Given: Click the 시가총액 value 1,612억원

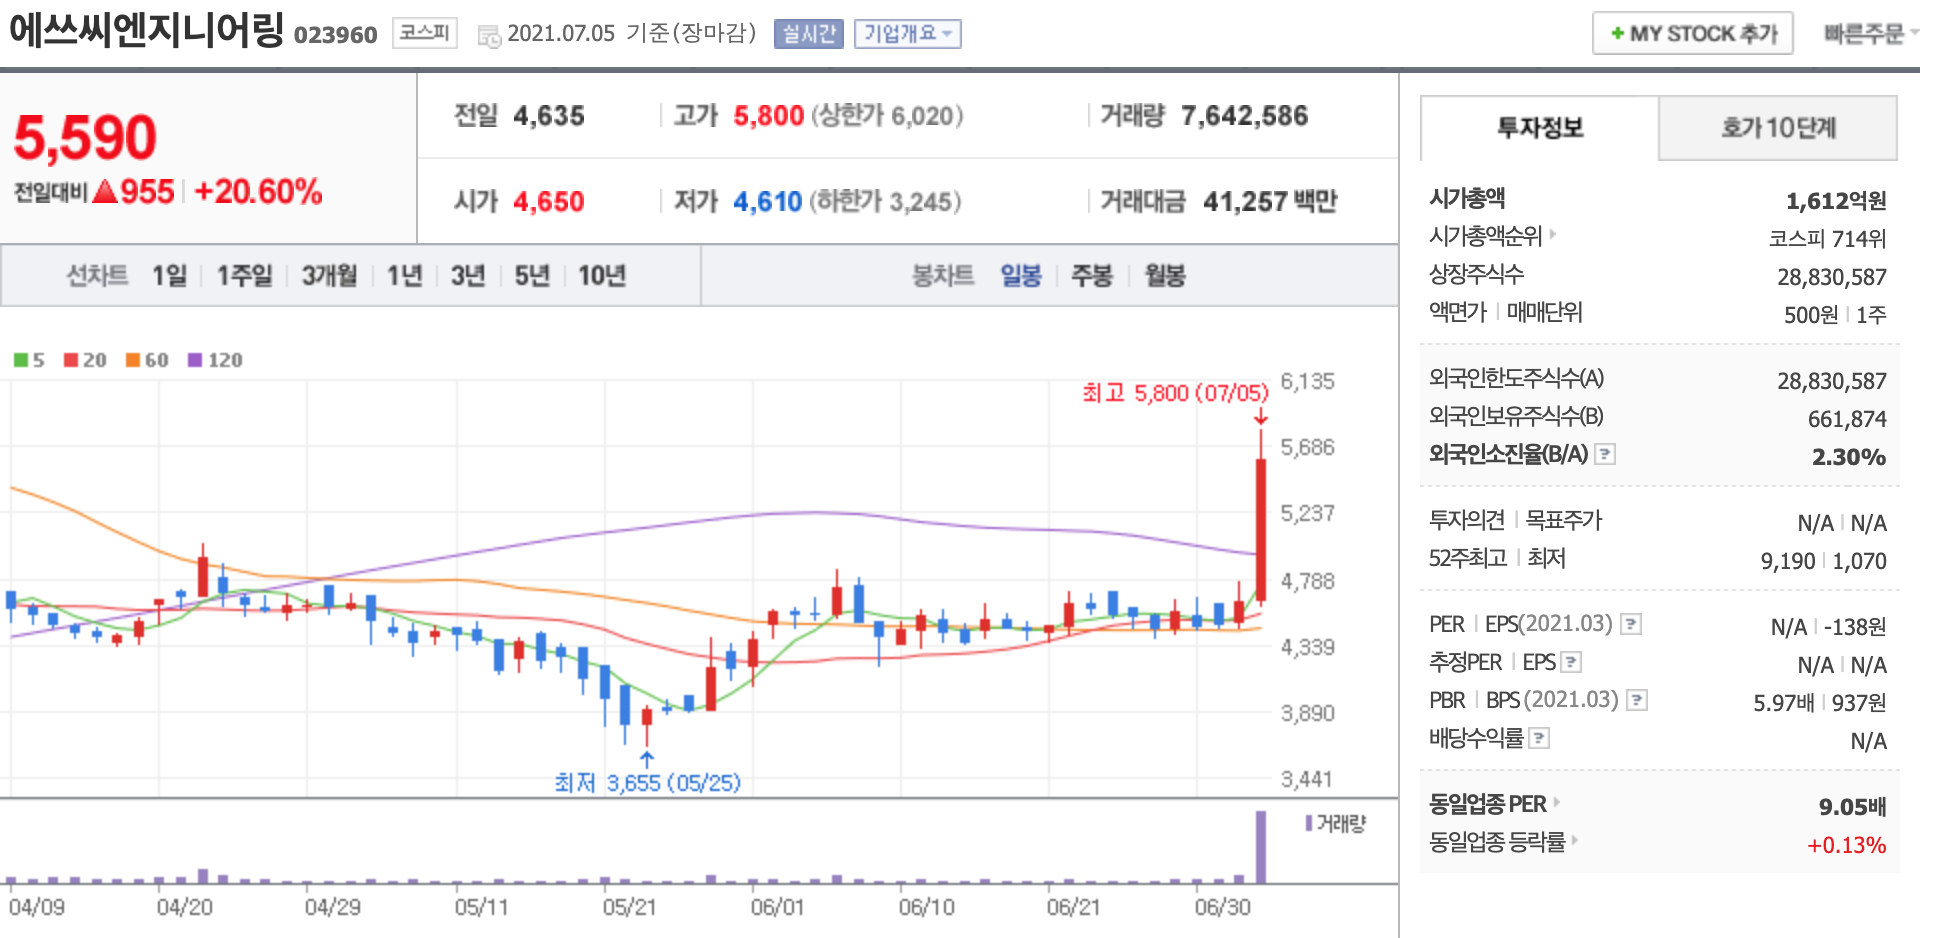Looking at the screenshot, I should tap(1836, 201).
